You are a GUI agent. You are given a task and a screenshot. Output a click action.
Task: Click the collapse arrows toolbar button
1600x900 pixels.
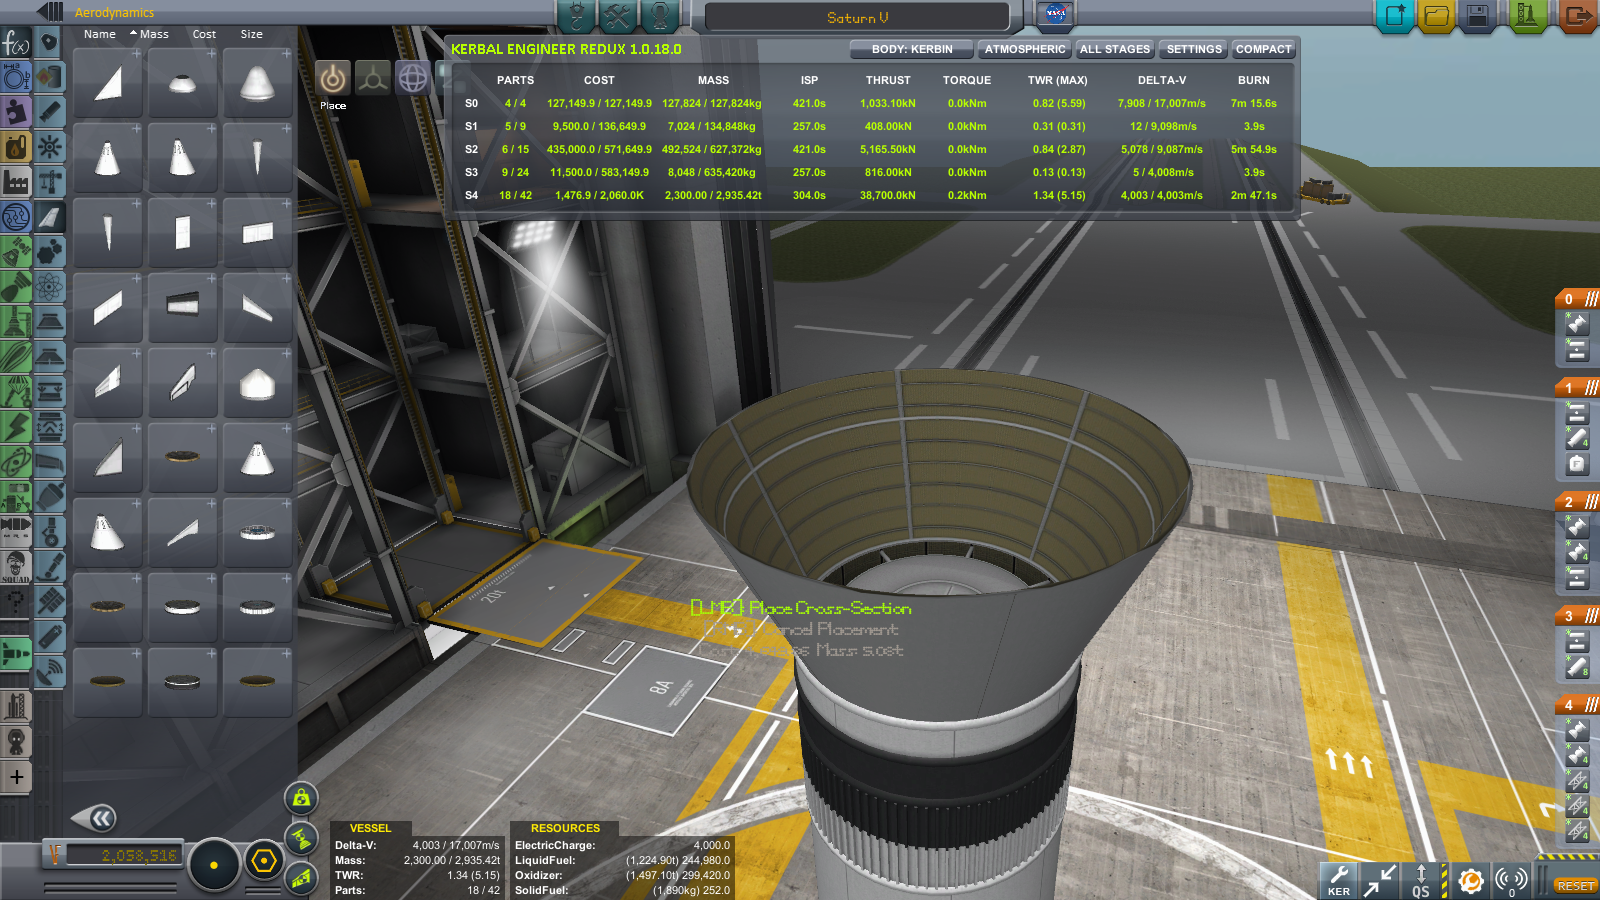[x=1380, y=881]
